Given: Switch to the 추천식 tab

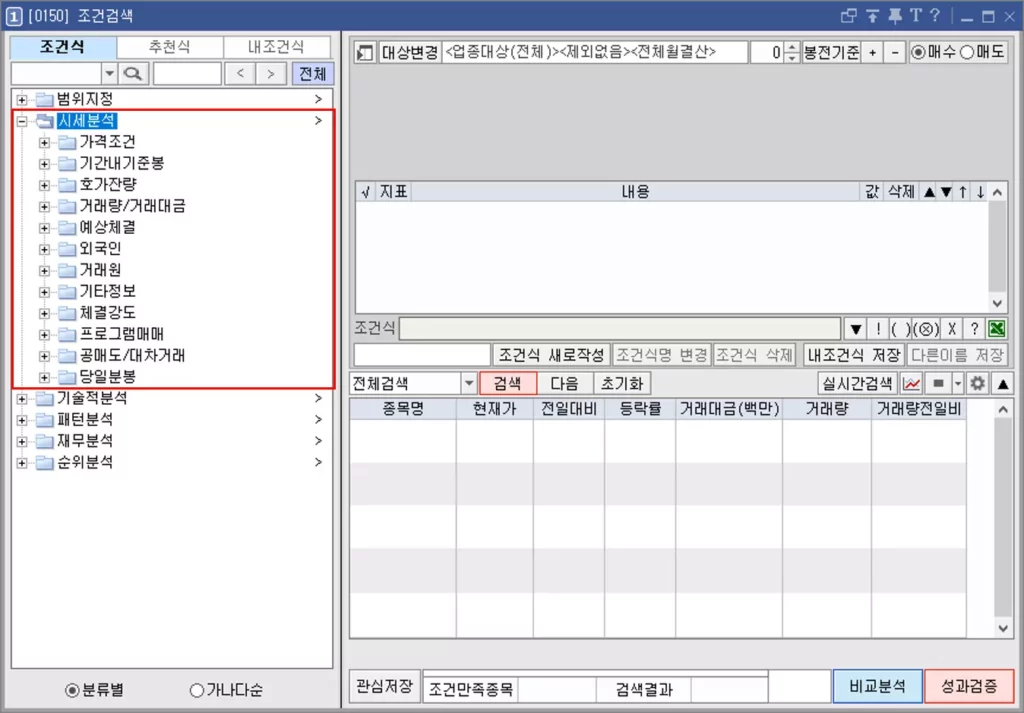Looking at the screenshot, I should [x=170, y=47].
